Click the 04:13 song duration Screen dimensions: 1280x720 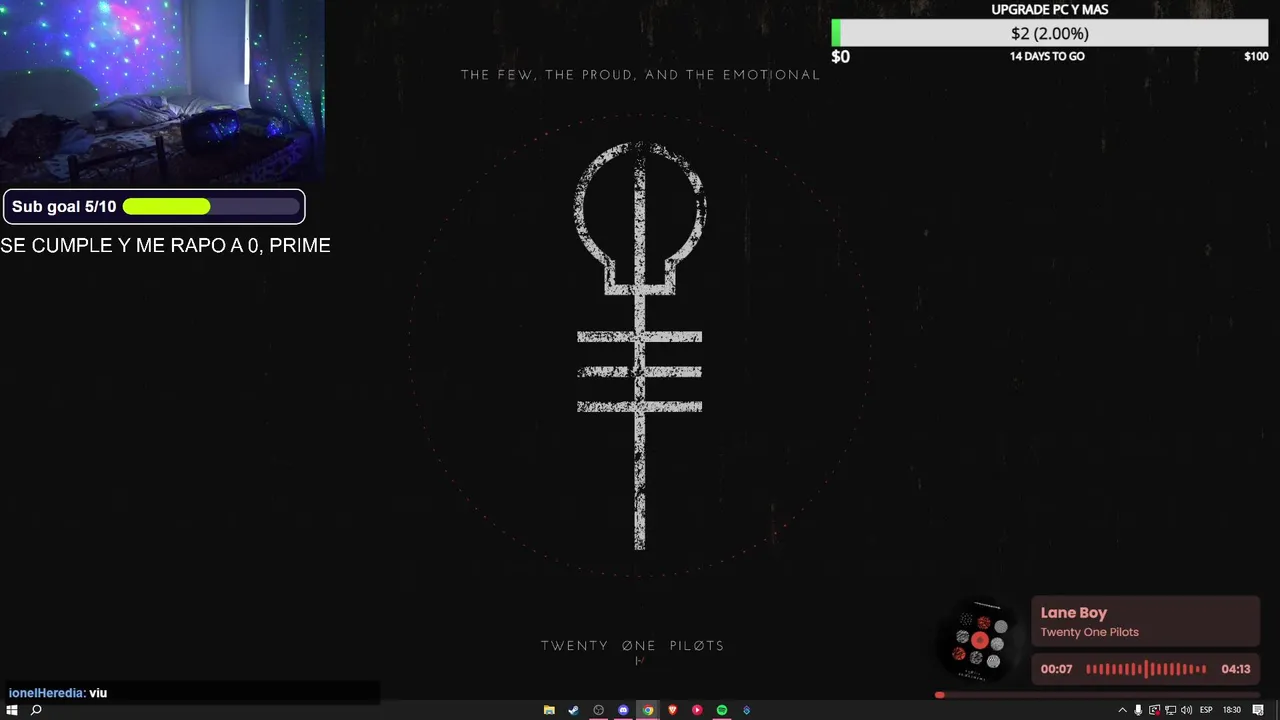point(1235,669)
